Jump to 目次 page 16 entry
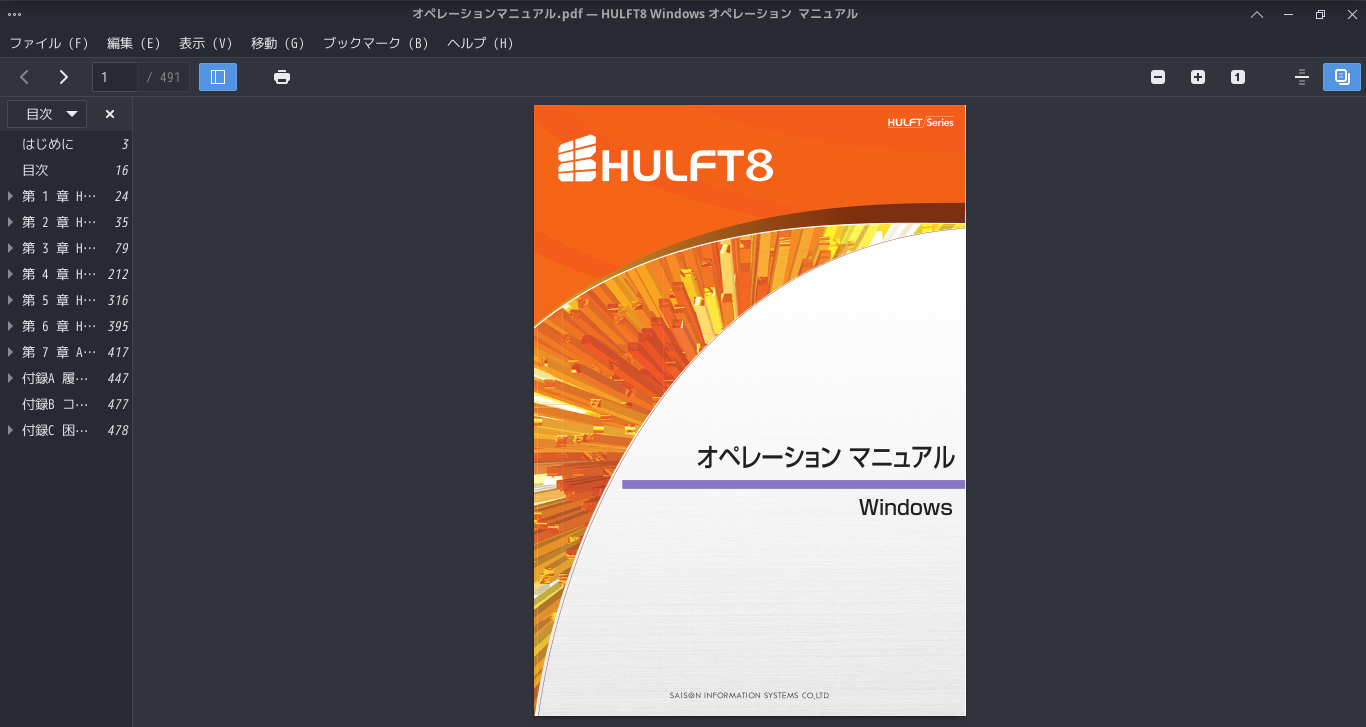The height and width of the screenshot is (727, 1366). click(x=66, y=170)
